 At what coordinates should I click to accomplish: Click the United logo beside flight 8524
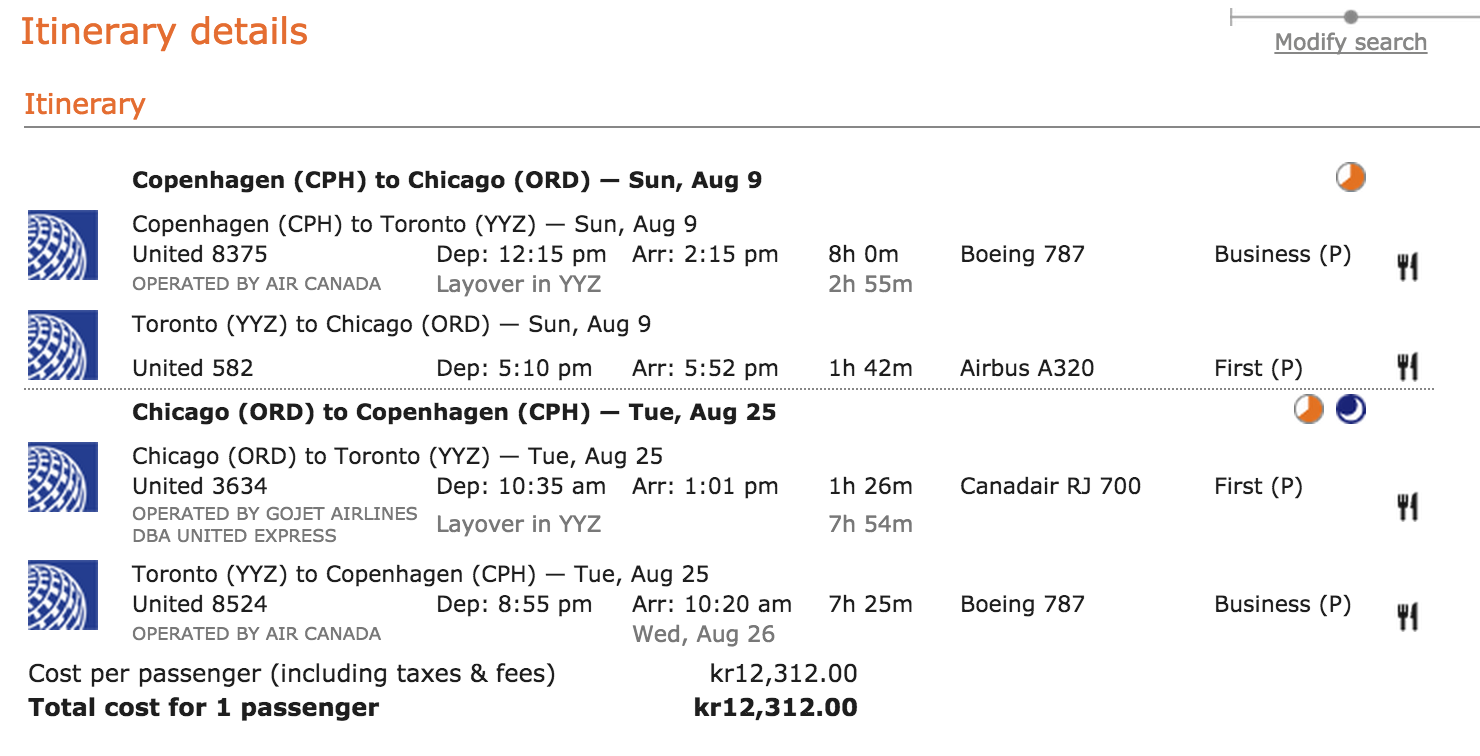point(63,595)
